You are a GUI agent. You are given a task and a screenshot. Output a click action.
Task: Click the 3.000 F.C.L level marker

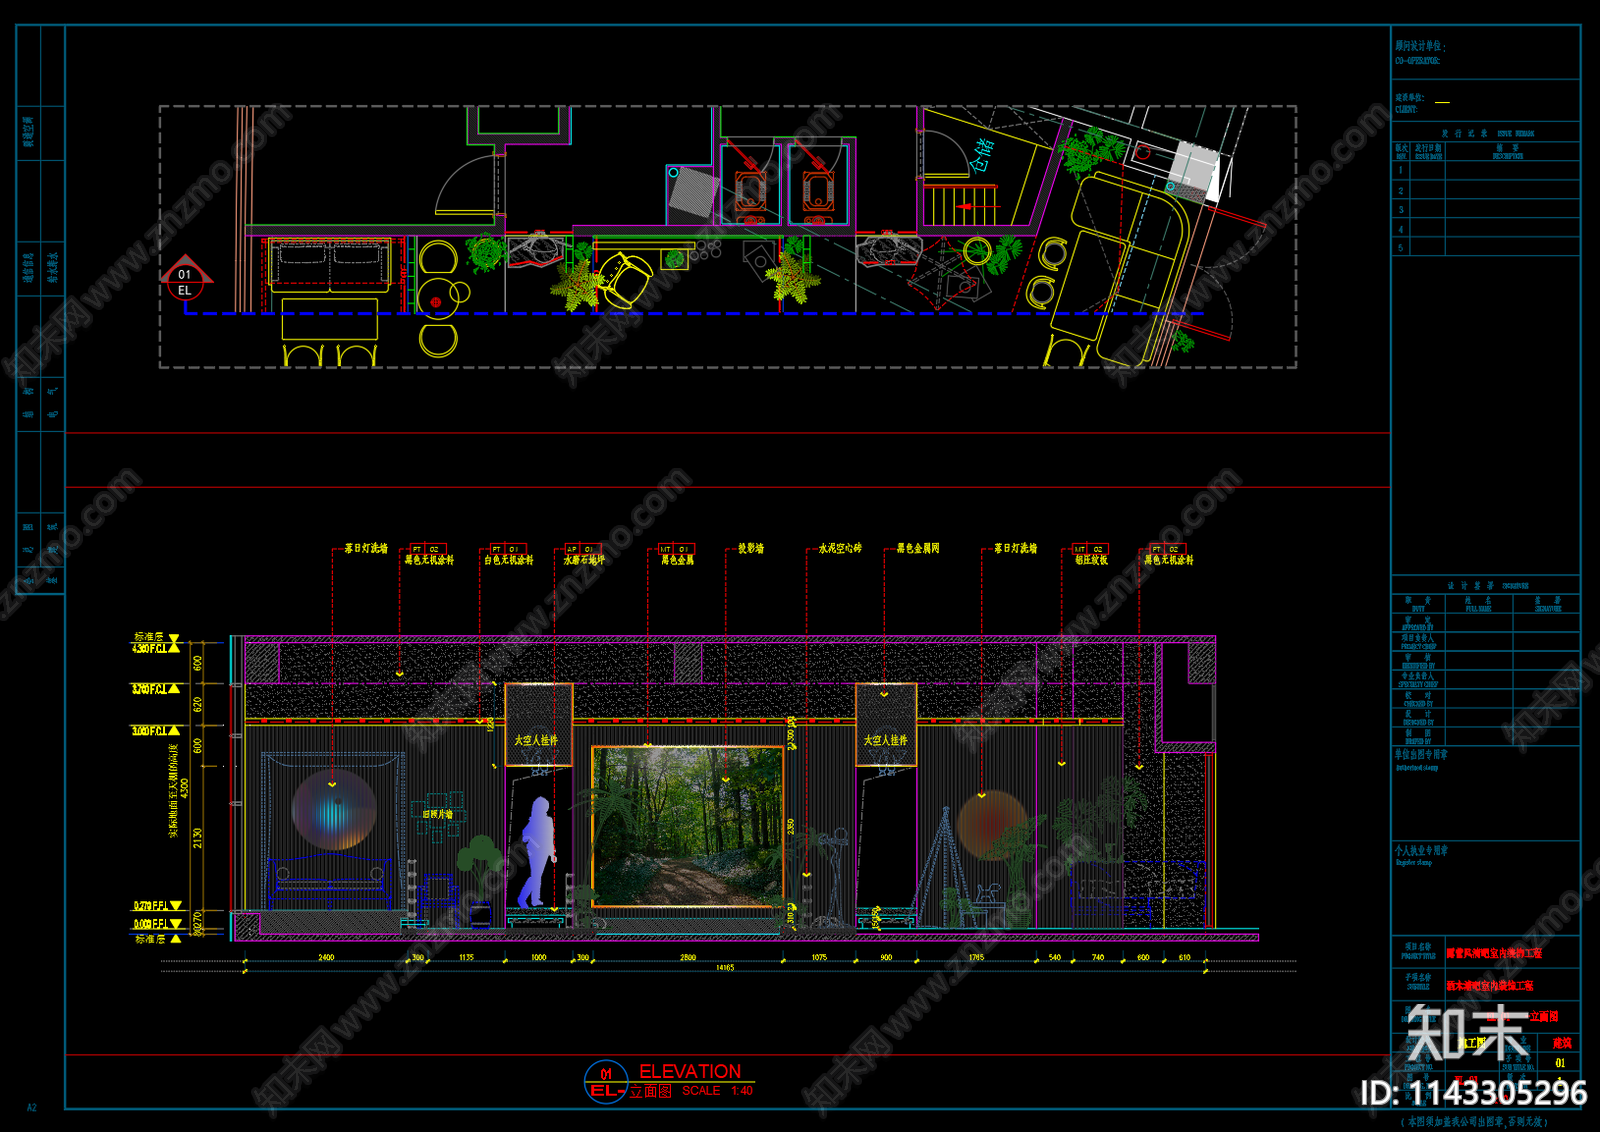pyautogui.click(x=155, y=730)
